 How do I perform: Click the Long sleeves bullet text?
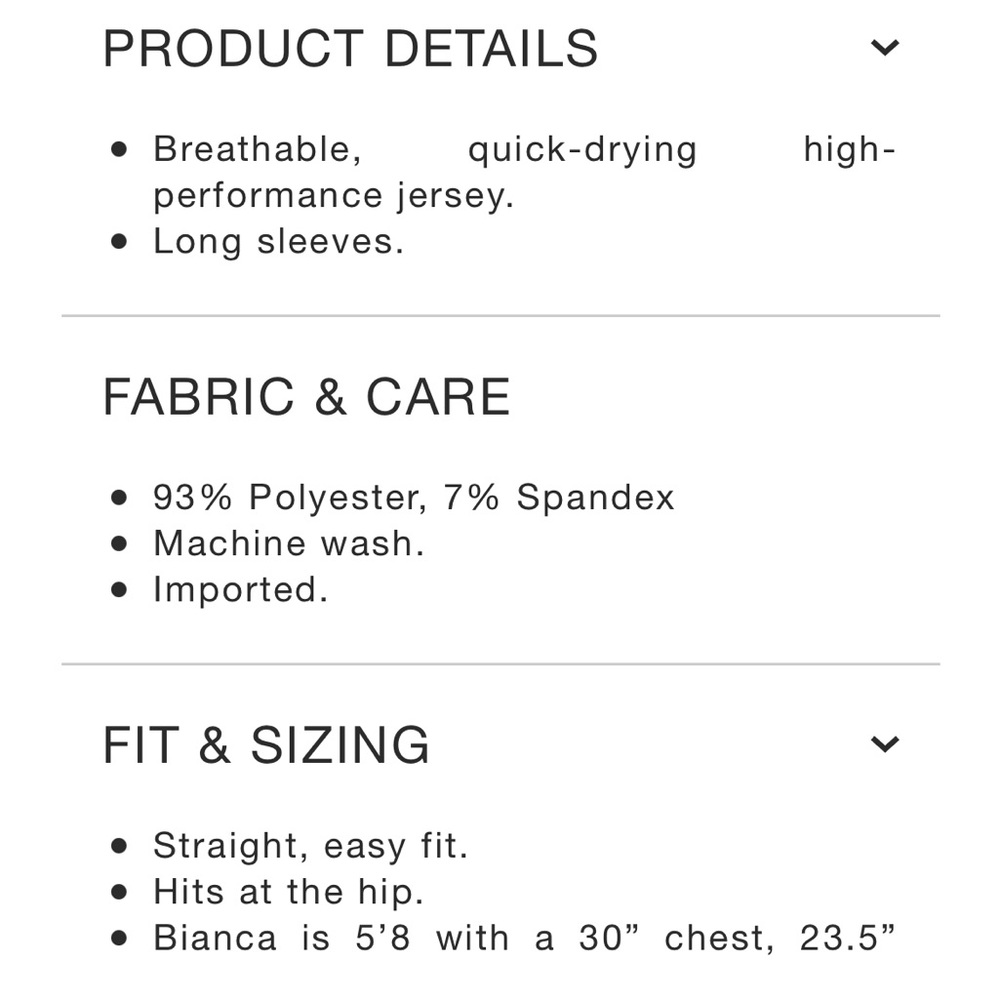[279, 242]
